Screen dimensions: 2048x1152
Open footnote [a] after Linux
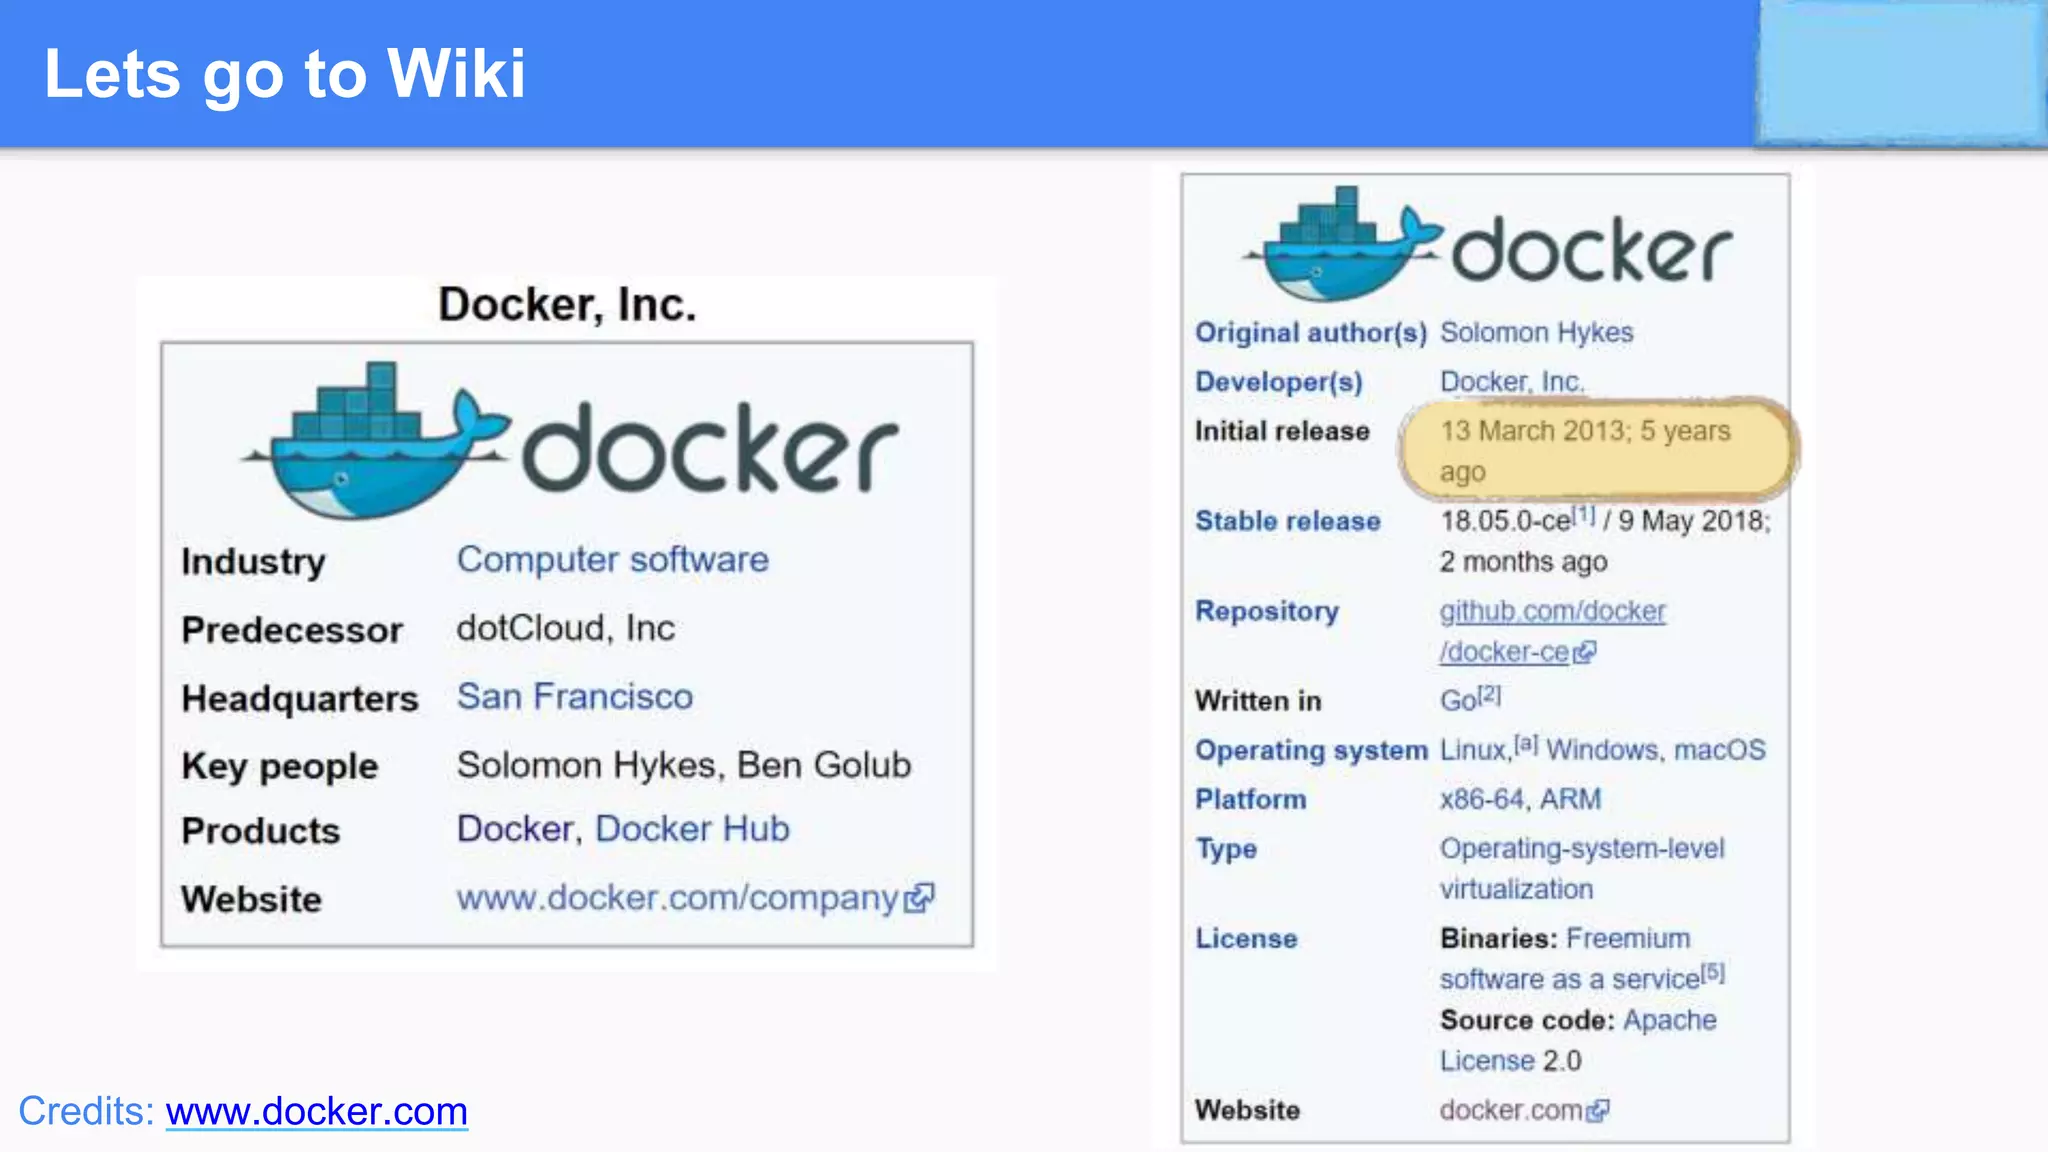[1526, 744]
